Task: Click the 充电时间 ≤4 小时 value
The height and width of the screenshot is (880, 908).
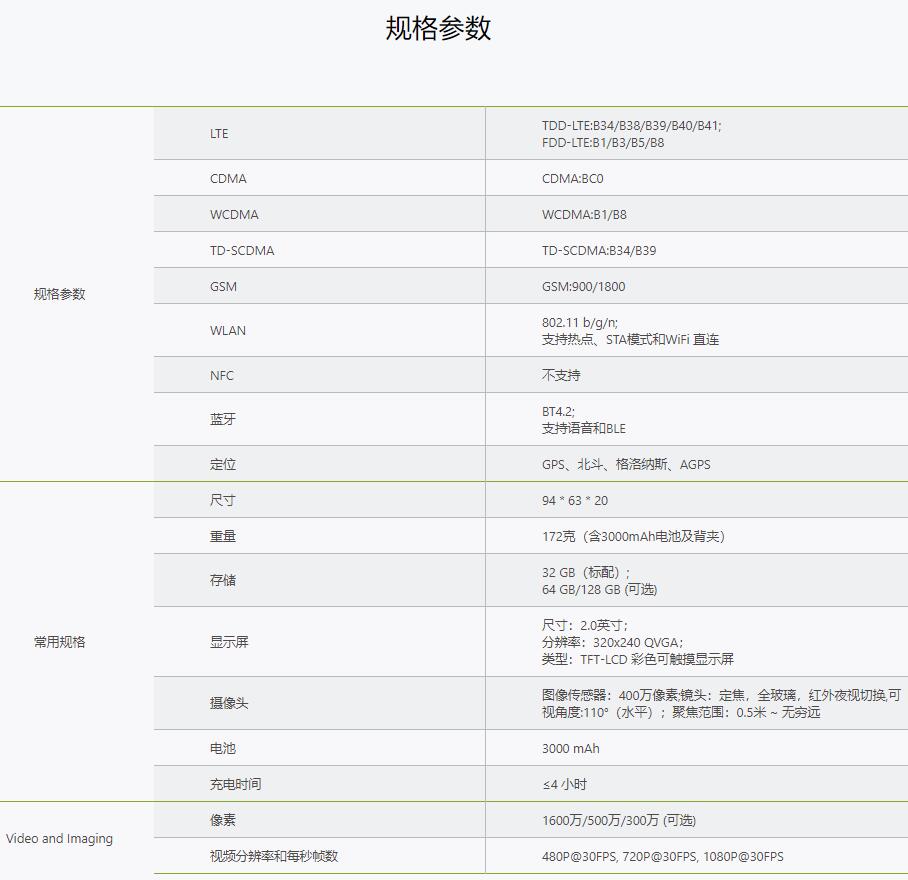Action: (x=565, y=785)
